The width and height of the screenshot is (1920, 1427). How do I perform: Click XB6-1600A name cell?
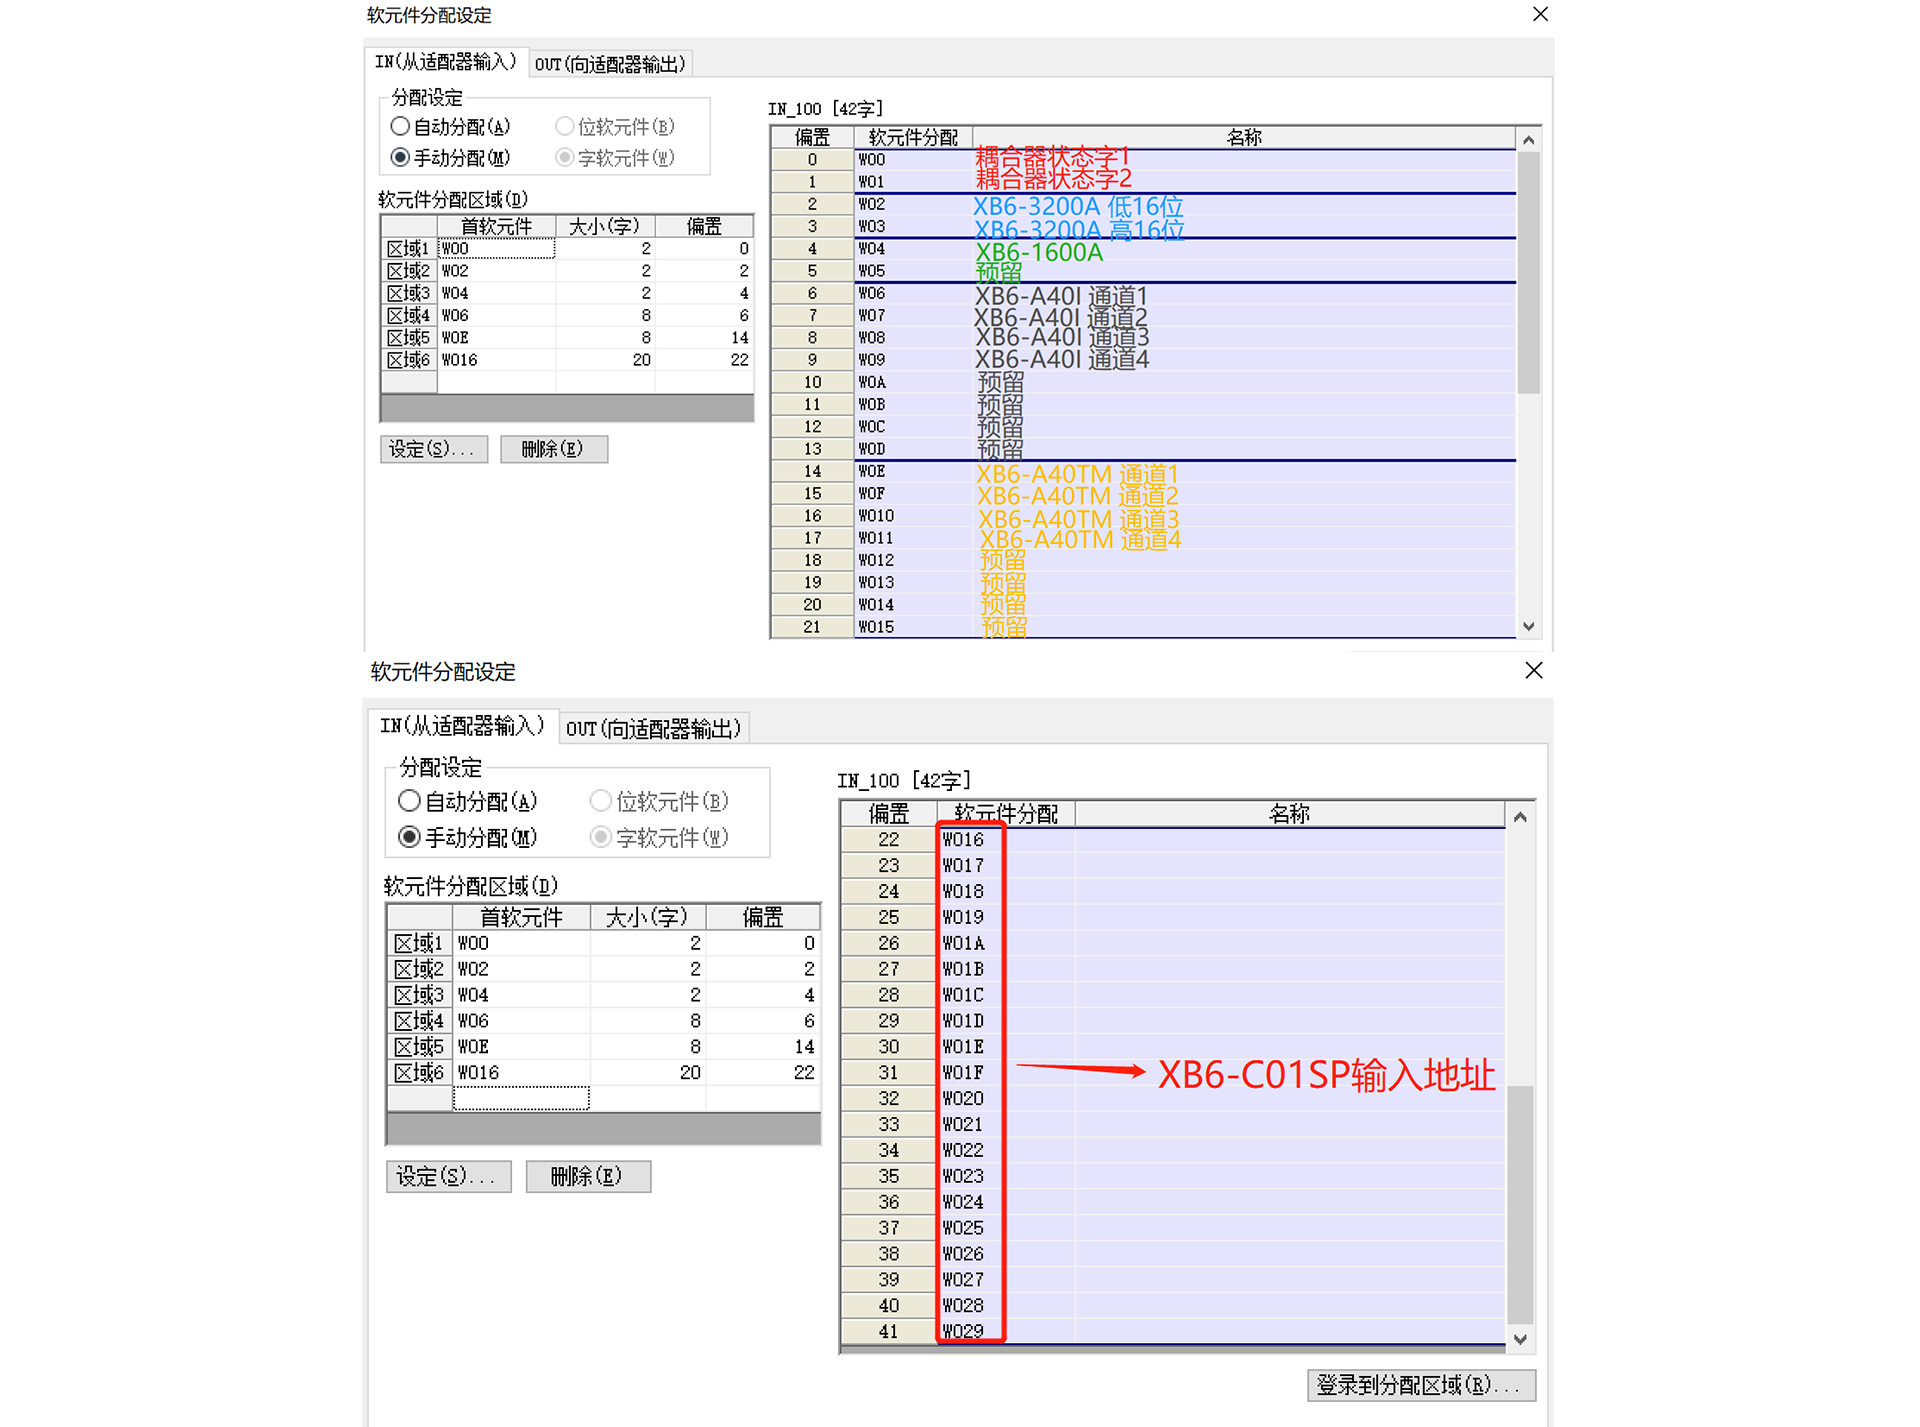[1244, 250]
